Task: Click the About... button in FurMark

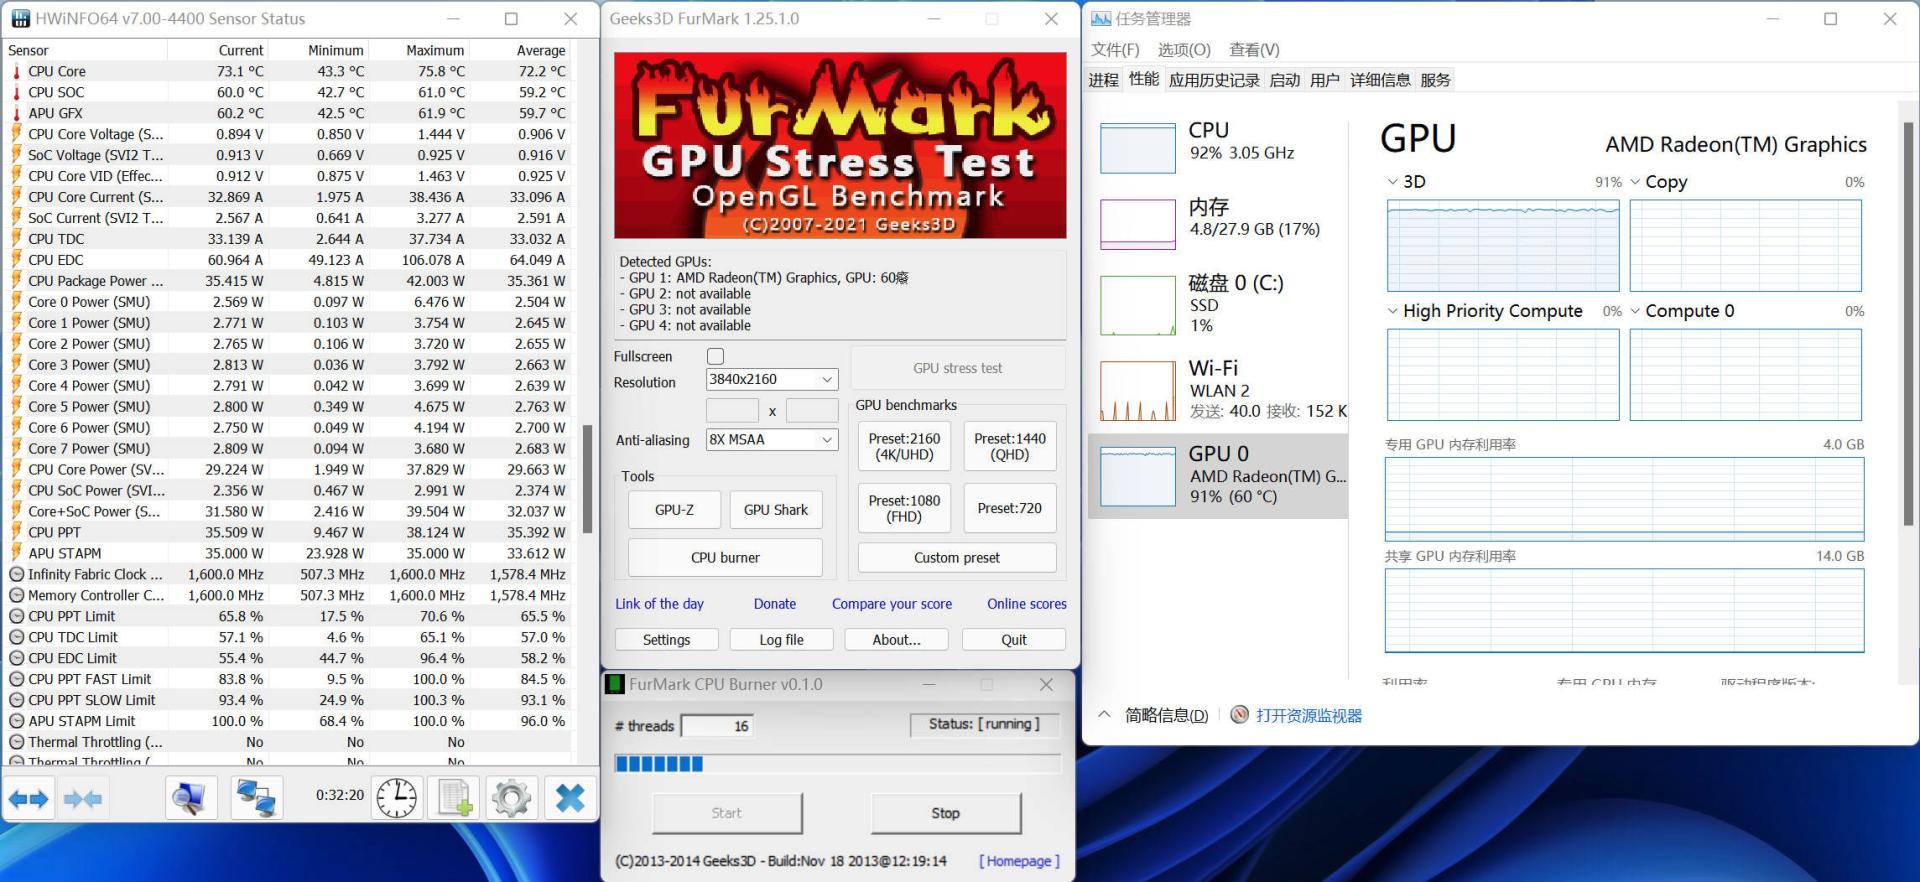Action: pos(896,640)
